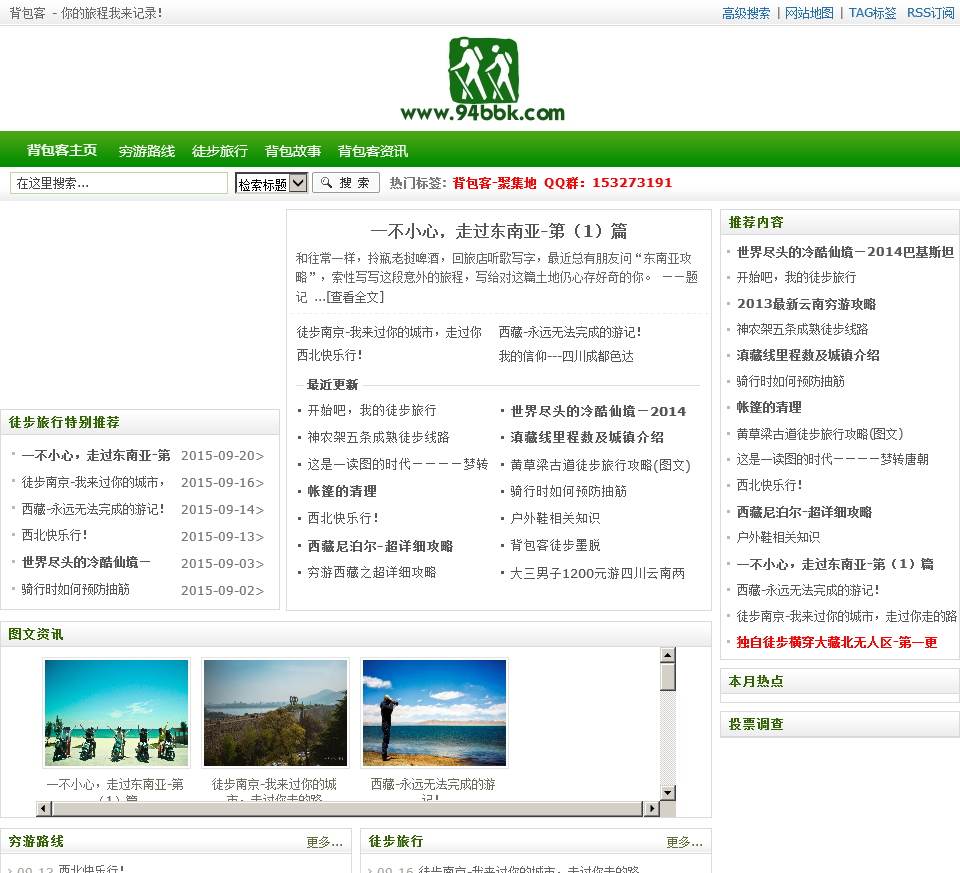Open 西藏-永远无法完成的游记 dated 2015-09-14
This screenshot has width=960, height=873.
pyautogui.click(x=93, y=509)
